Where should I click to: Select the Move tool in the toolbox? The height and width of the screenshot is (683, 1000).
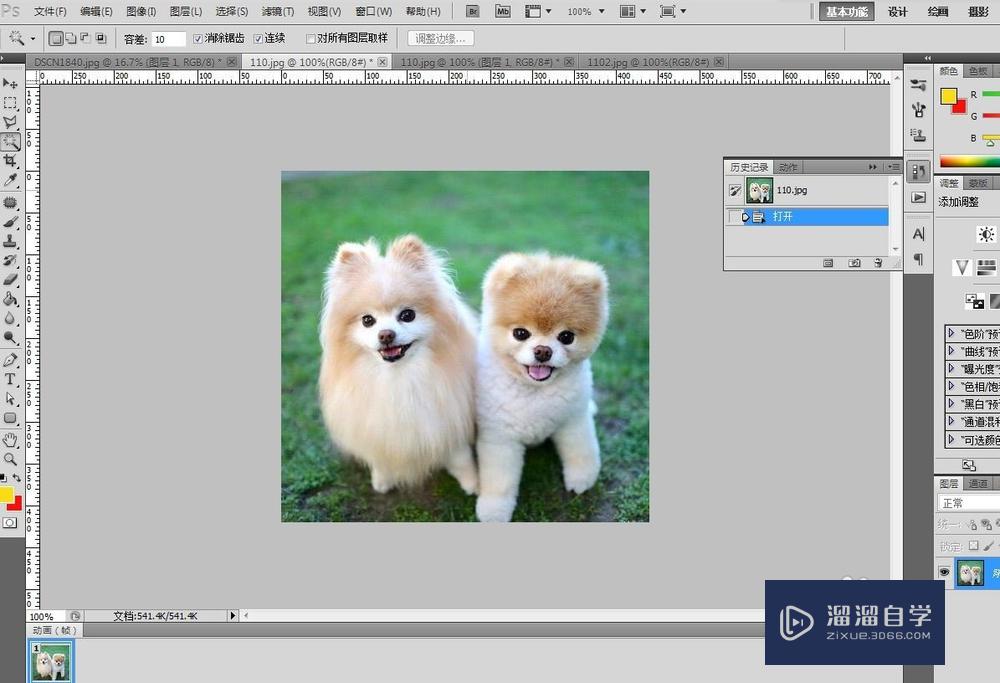(10, 83)
